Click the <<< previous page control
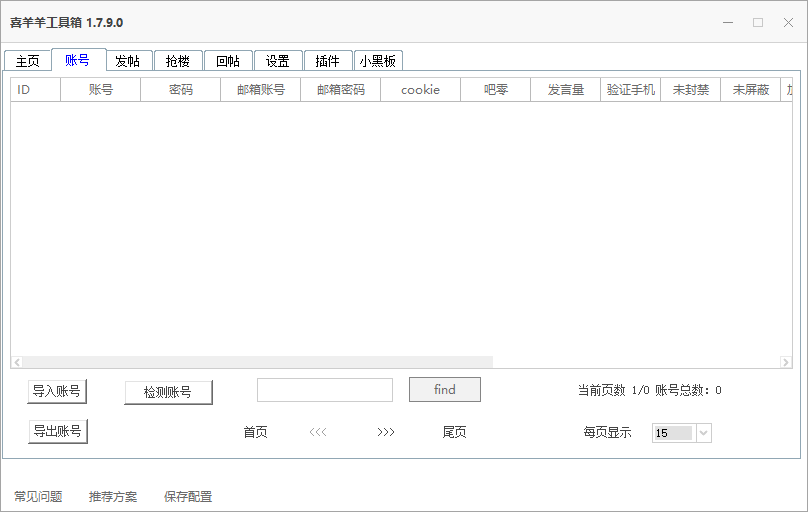This screenshot has height=512, width=808. coord(318,433)
